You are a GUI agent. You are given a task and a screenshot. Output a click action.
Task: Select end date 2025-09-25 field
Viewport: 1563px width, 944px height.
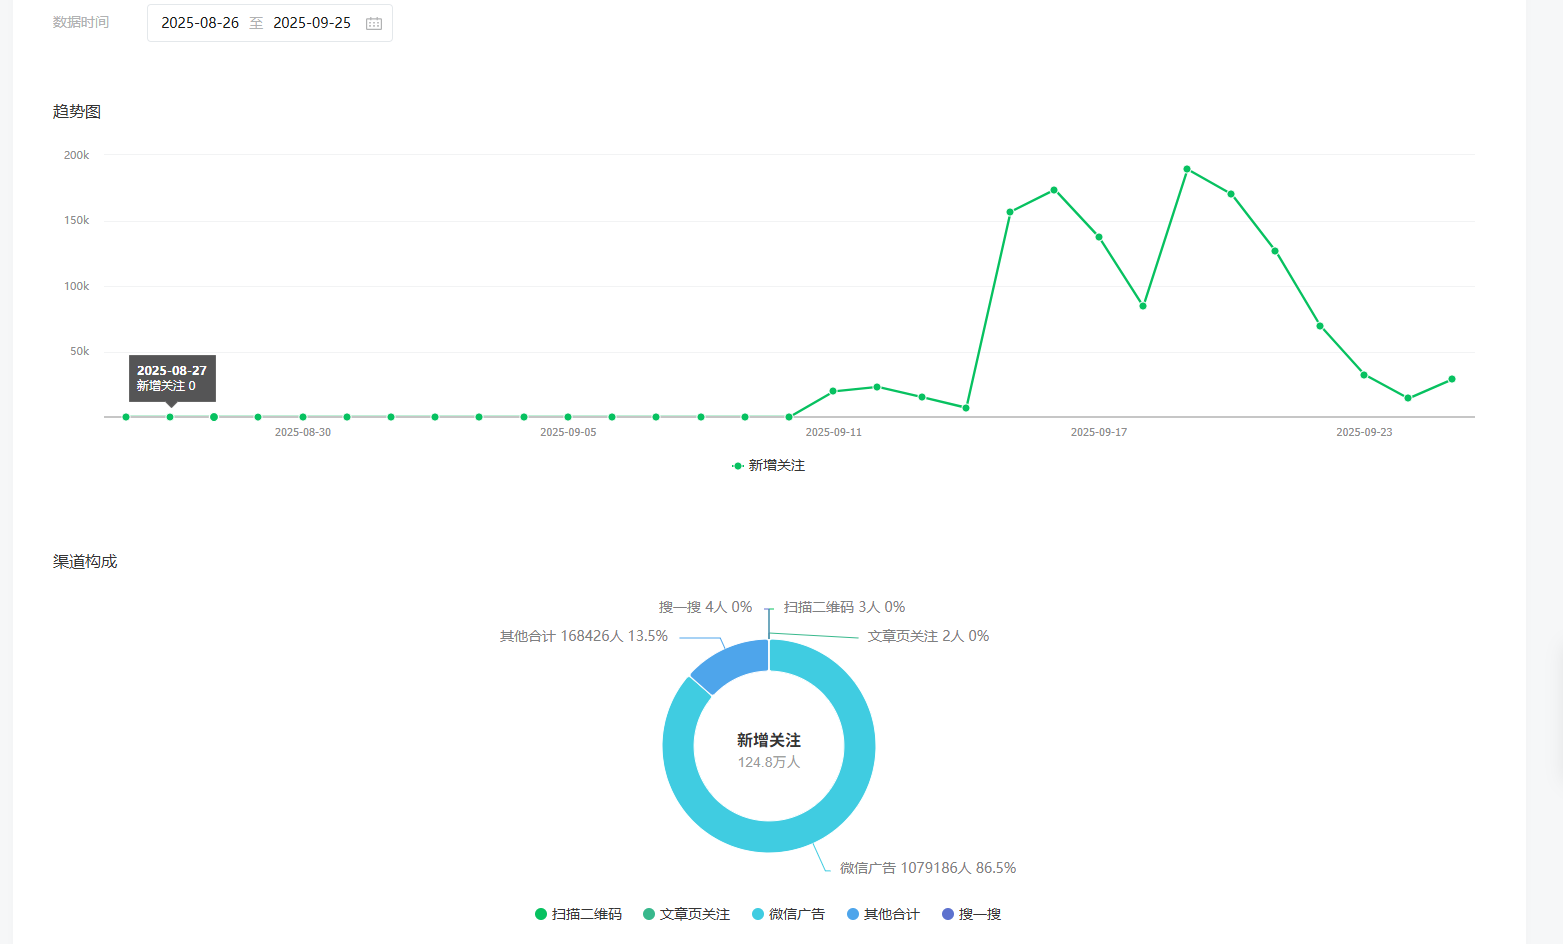(312, 23)
